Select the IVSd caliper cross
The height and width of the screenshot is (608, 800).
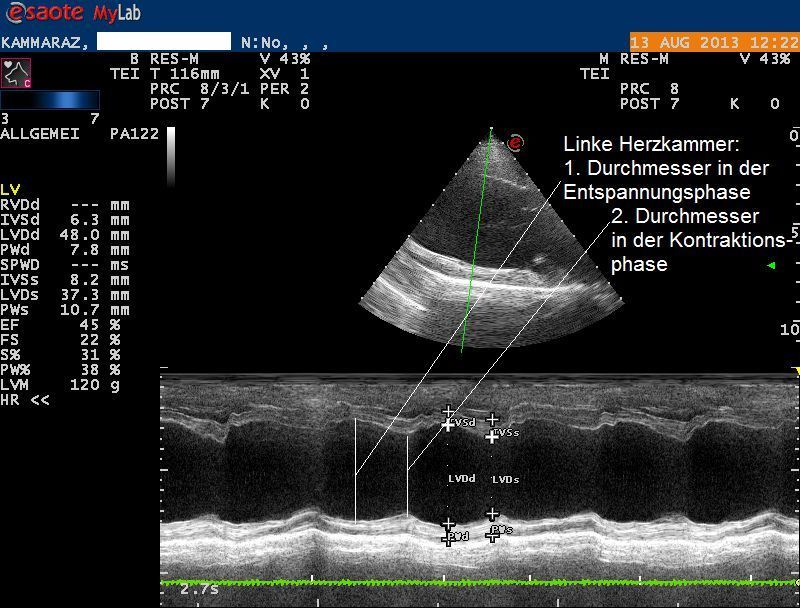[448, 425]
